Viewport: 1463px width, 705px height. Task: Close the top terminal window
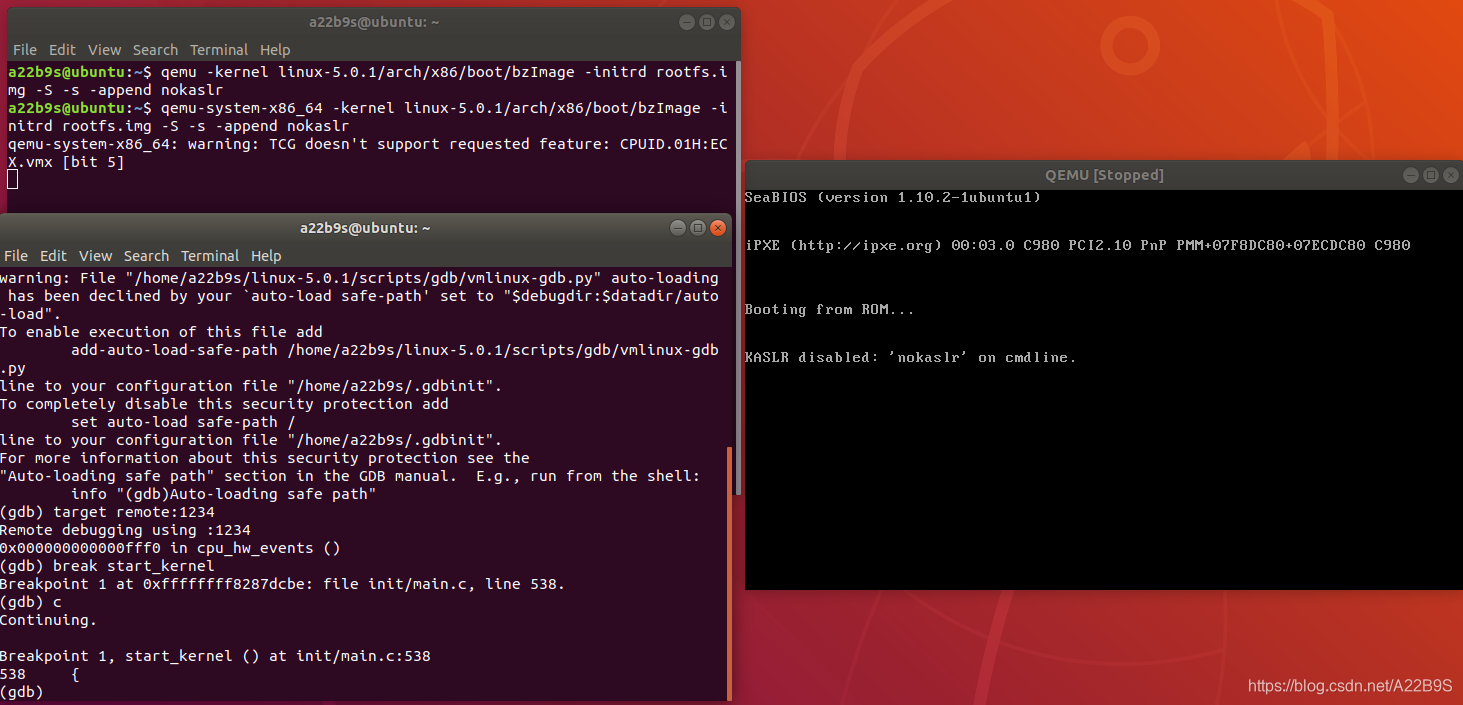pyautogui.click(x=726, y=22)
